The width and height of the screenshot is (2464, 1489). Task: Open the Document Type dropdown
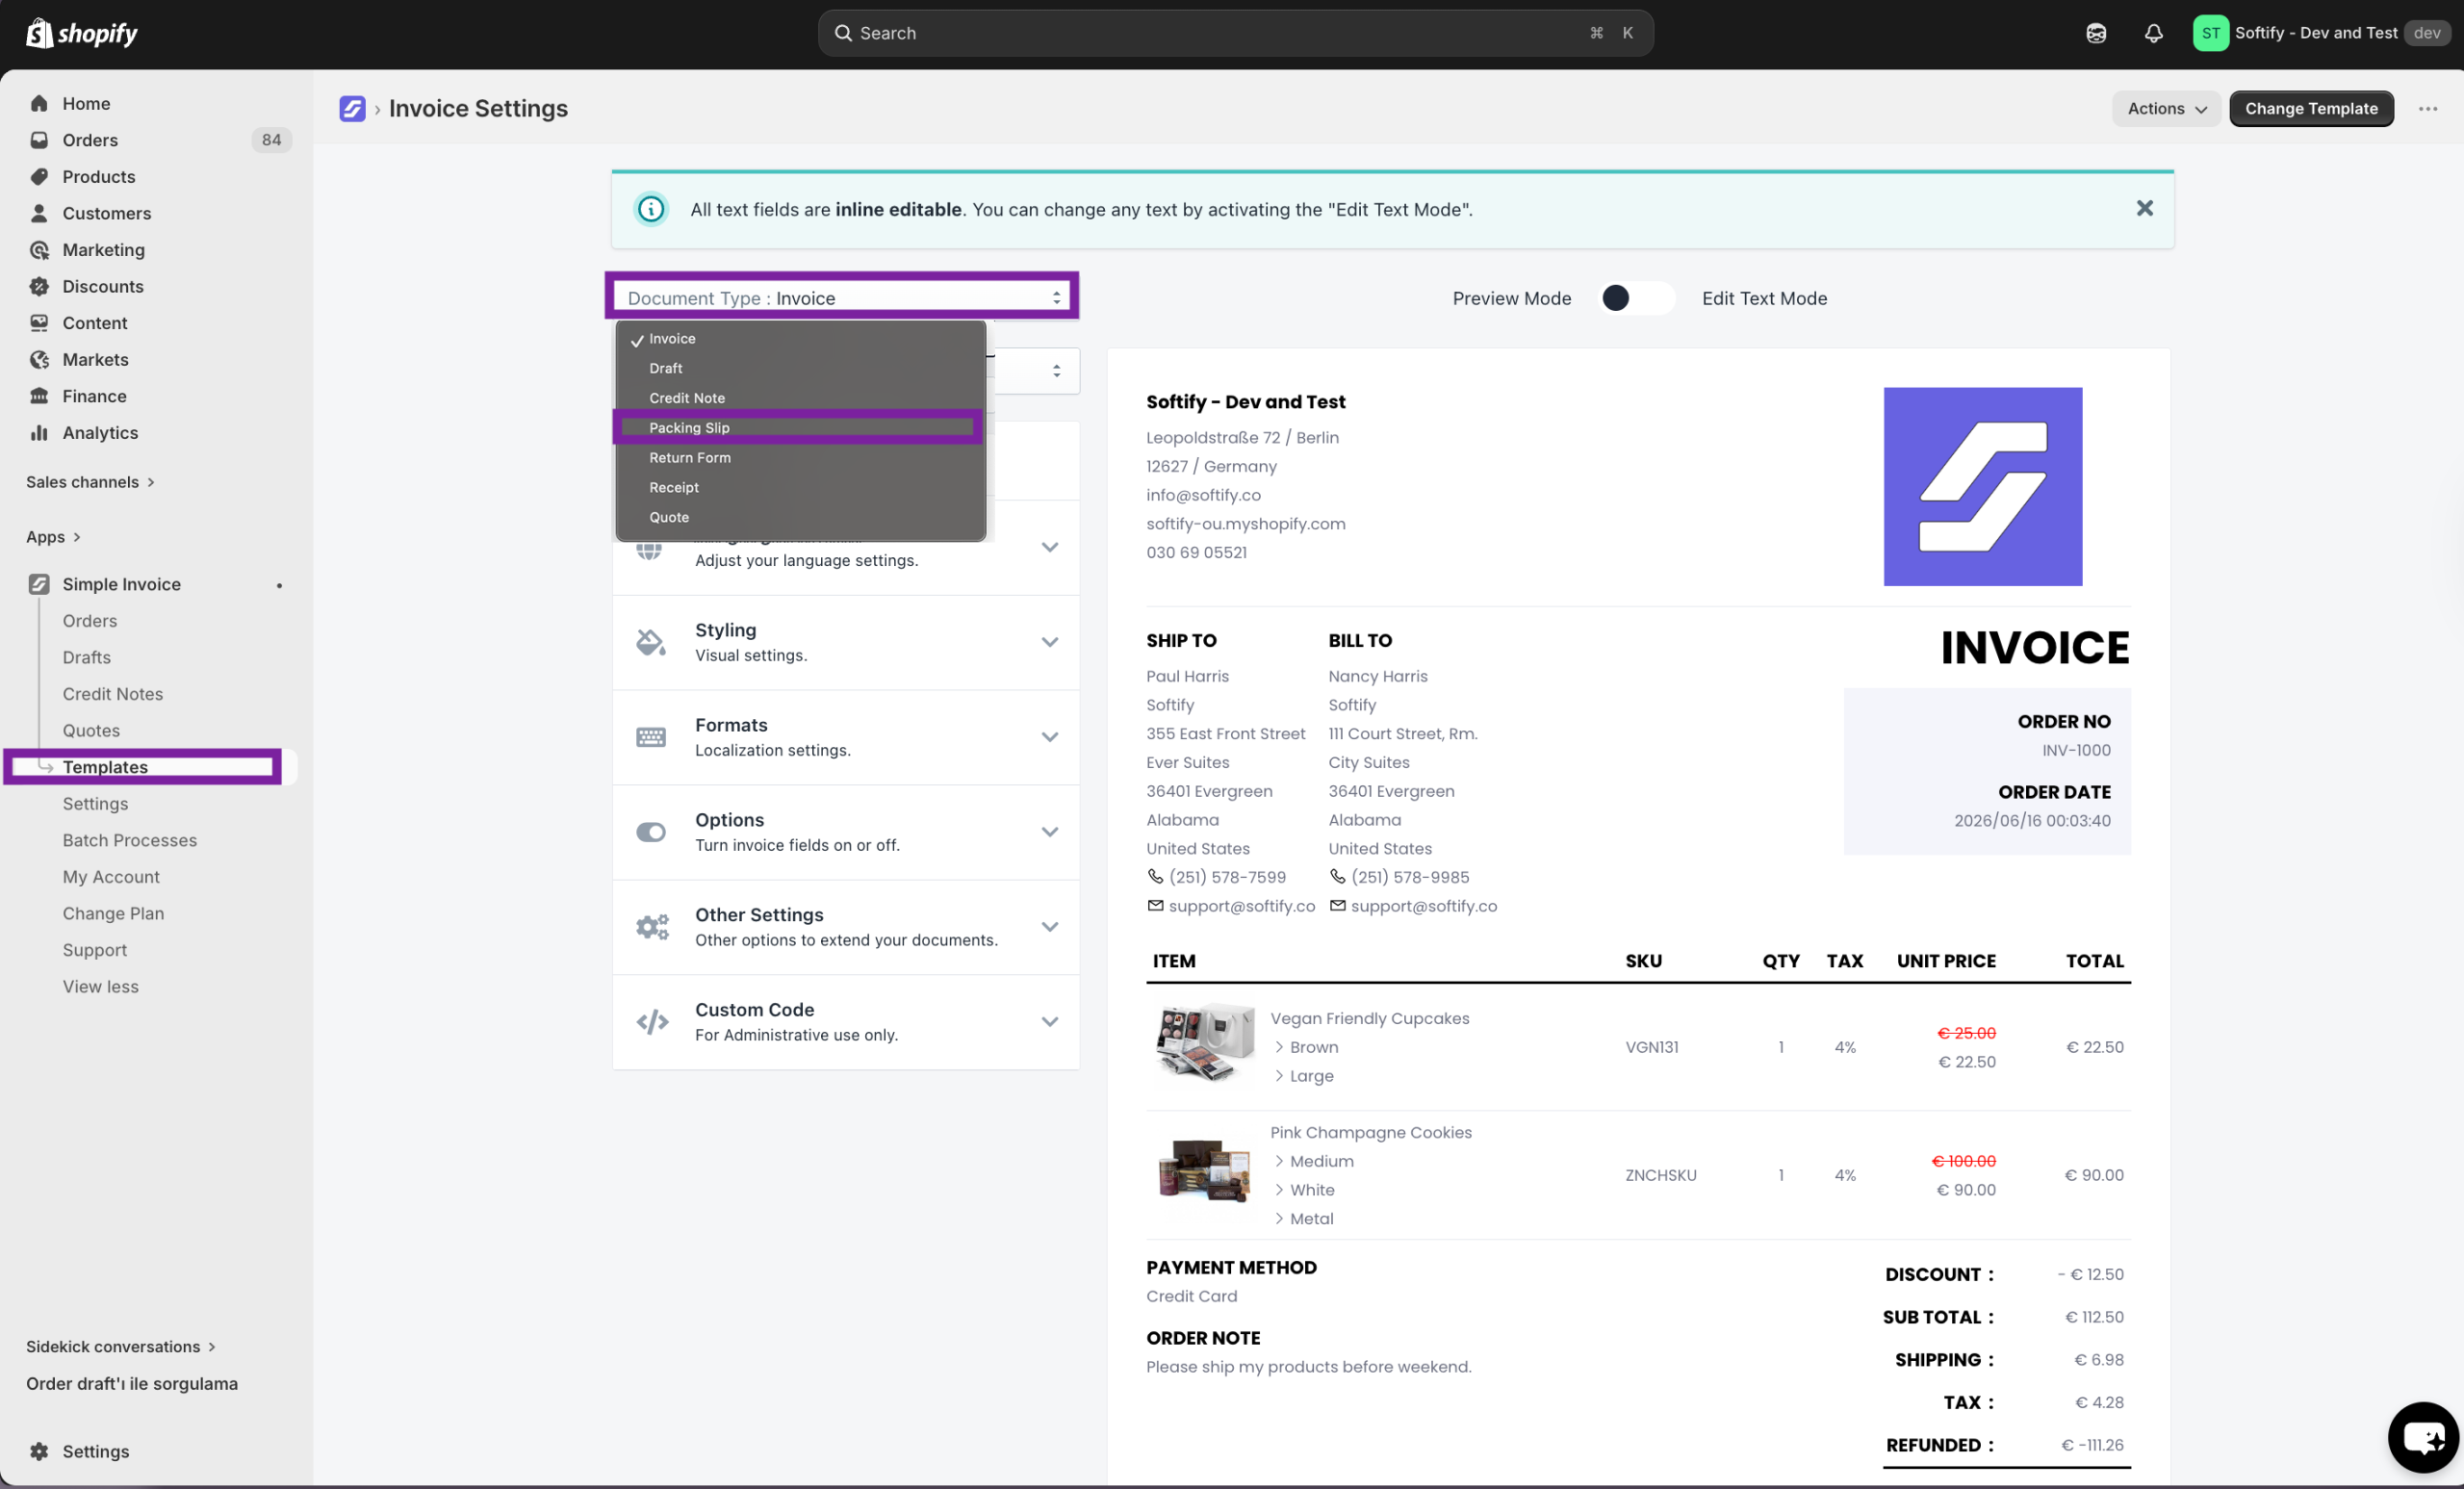842,298
